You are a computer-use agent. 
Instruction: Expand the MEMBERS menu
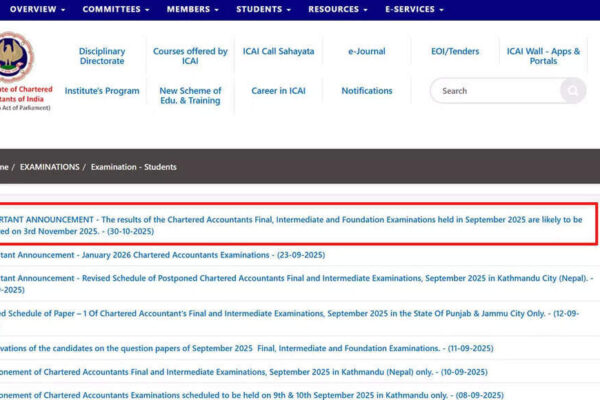[x=192, y=9]
